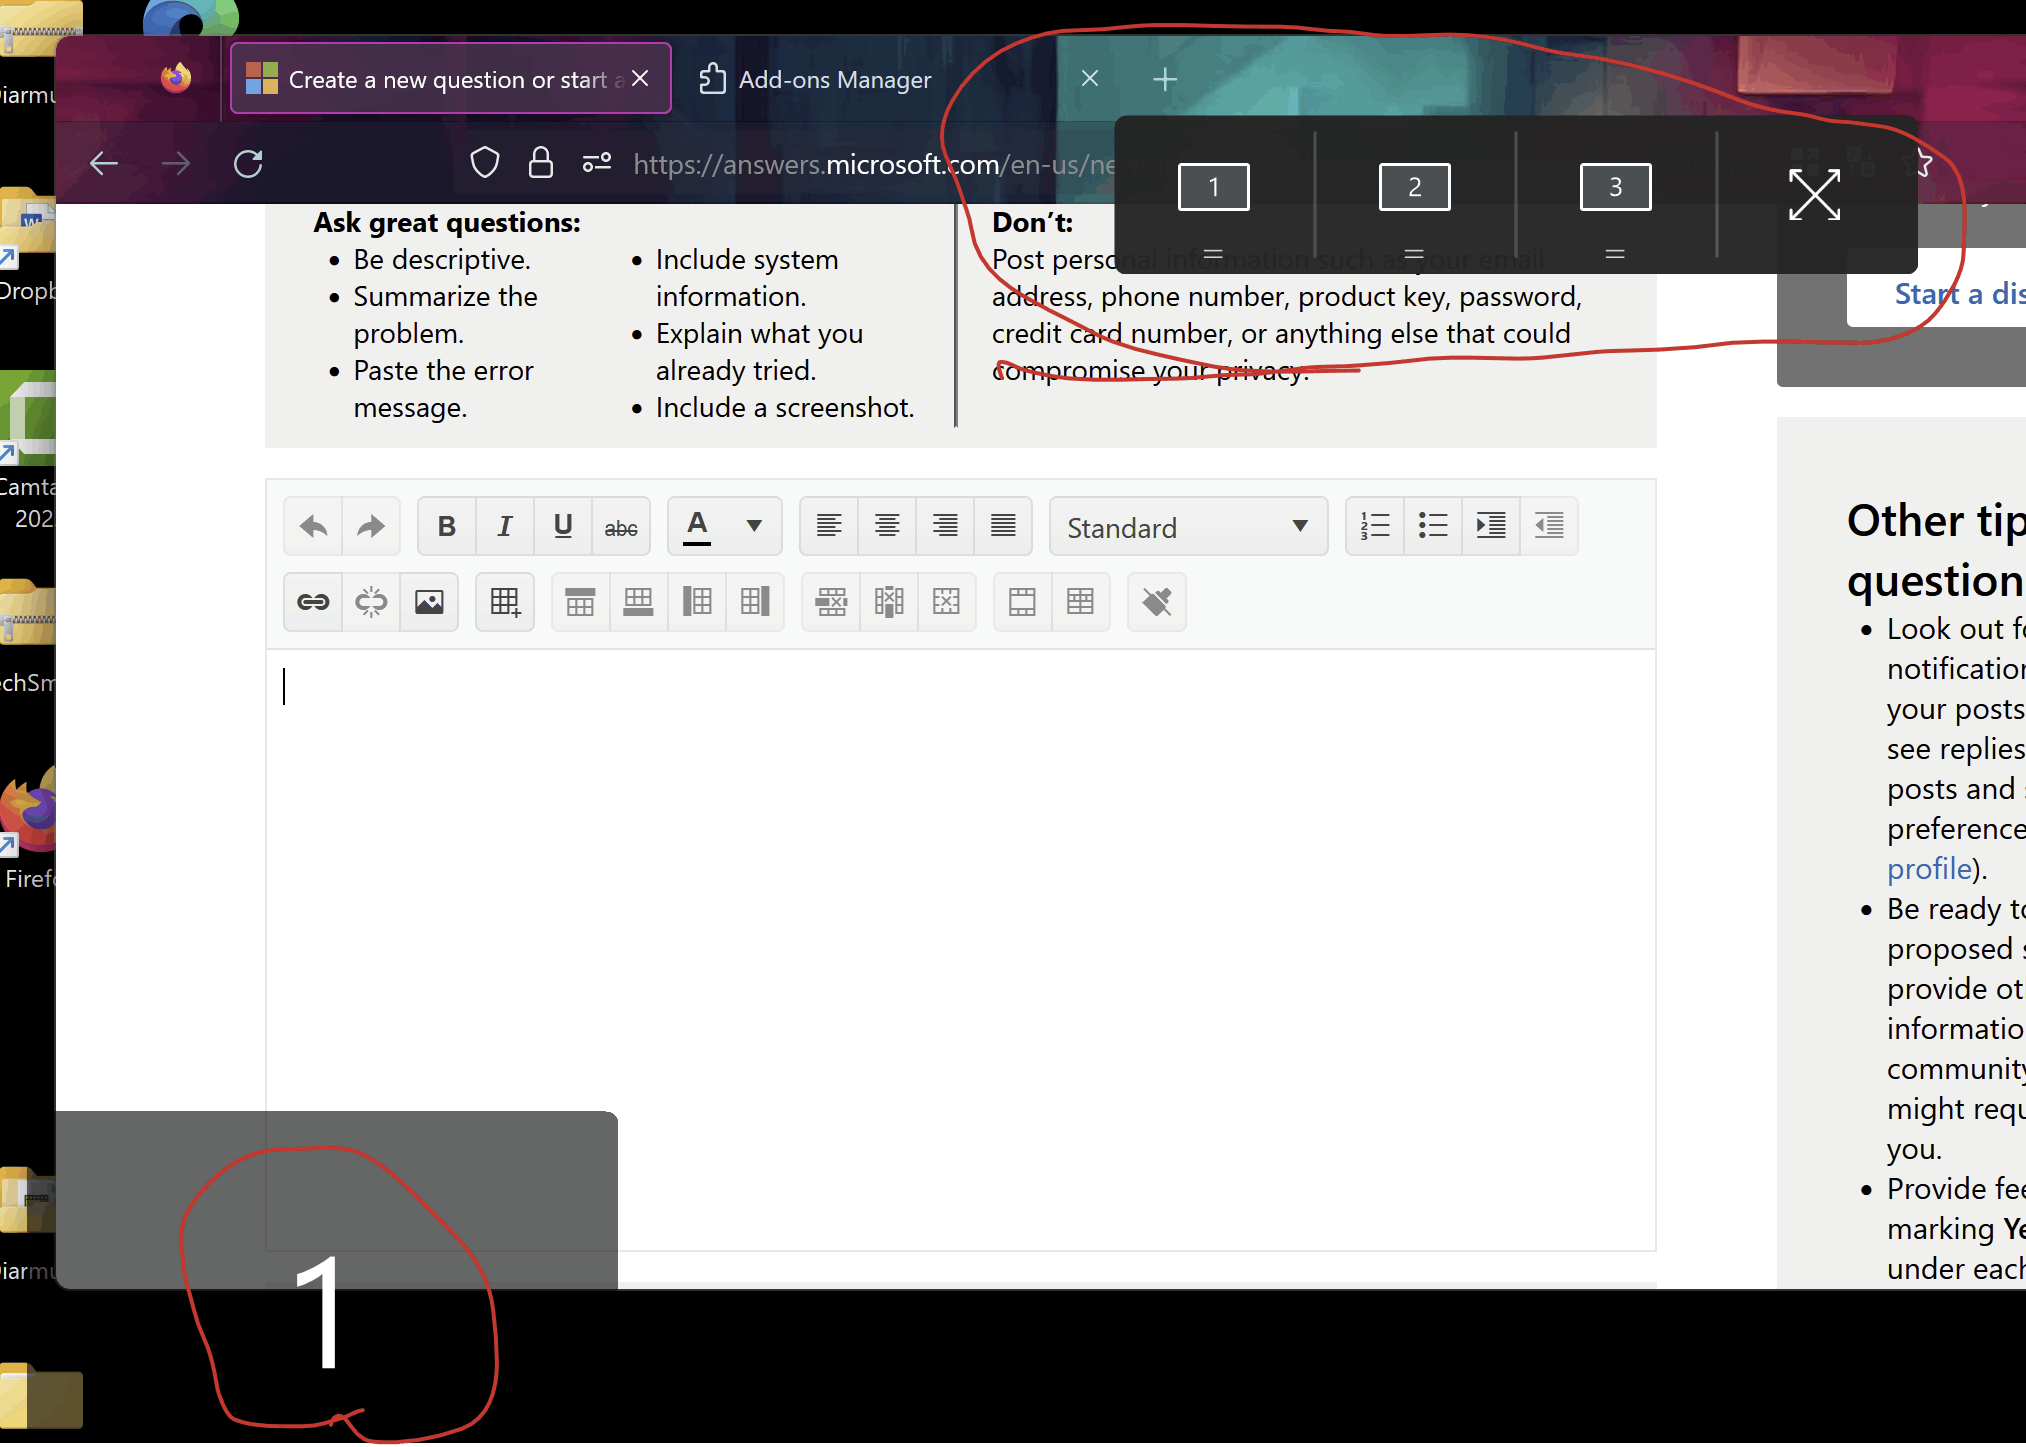Apply strikethrough formatting
Image resolution: width=2026 pixels, height=1447 pixels.
(621, 526)
